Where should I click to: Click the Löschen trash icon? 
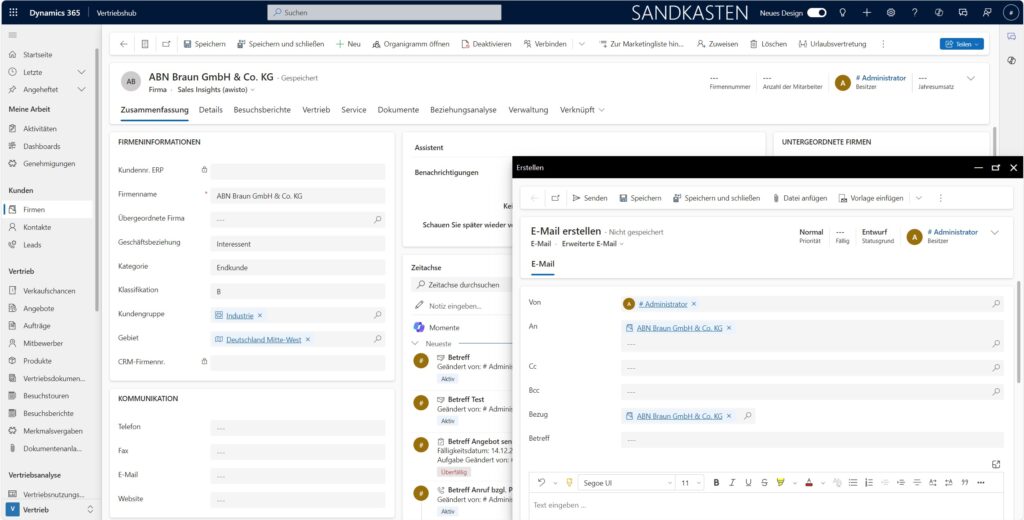[753, 44]
